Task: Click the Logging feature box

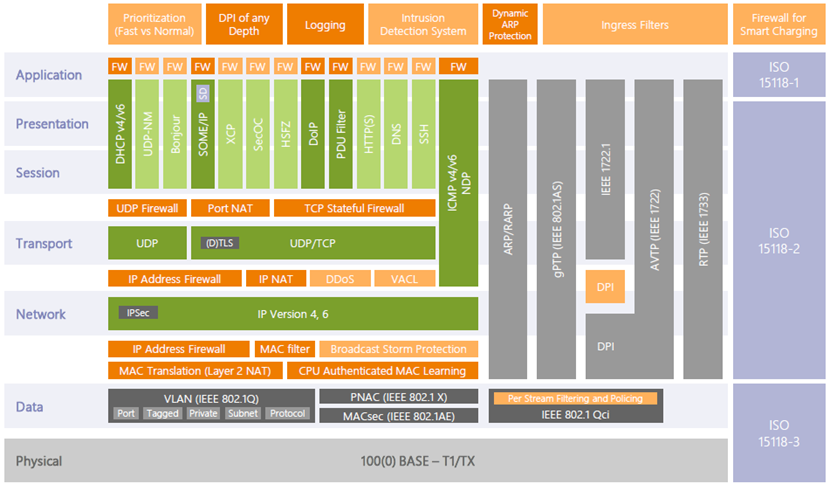Action: (x=325, y=25)
